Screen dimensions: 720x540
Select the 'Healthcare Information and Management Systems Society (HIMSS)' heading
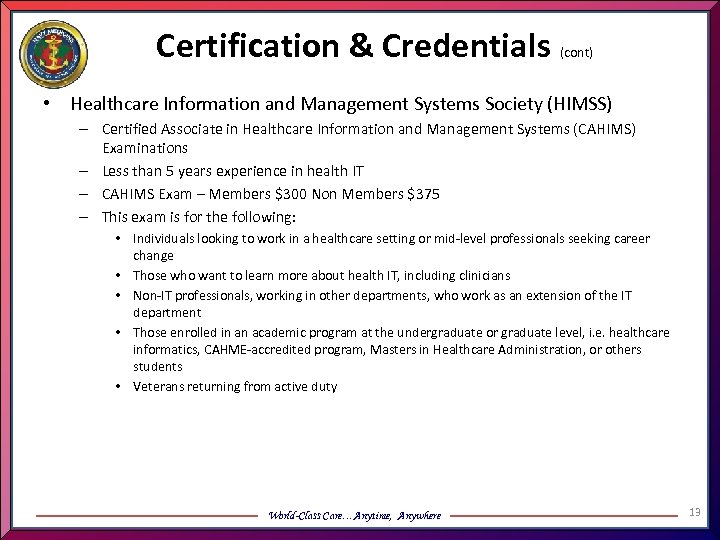341,104
